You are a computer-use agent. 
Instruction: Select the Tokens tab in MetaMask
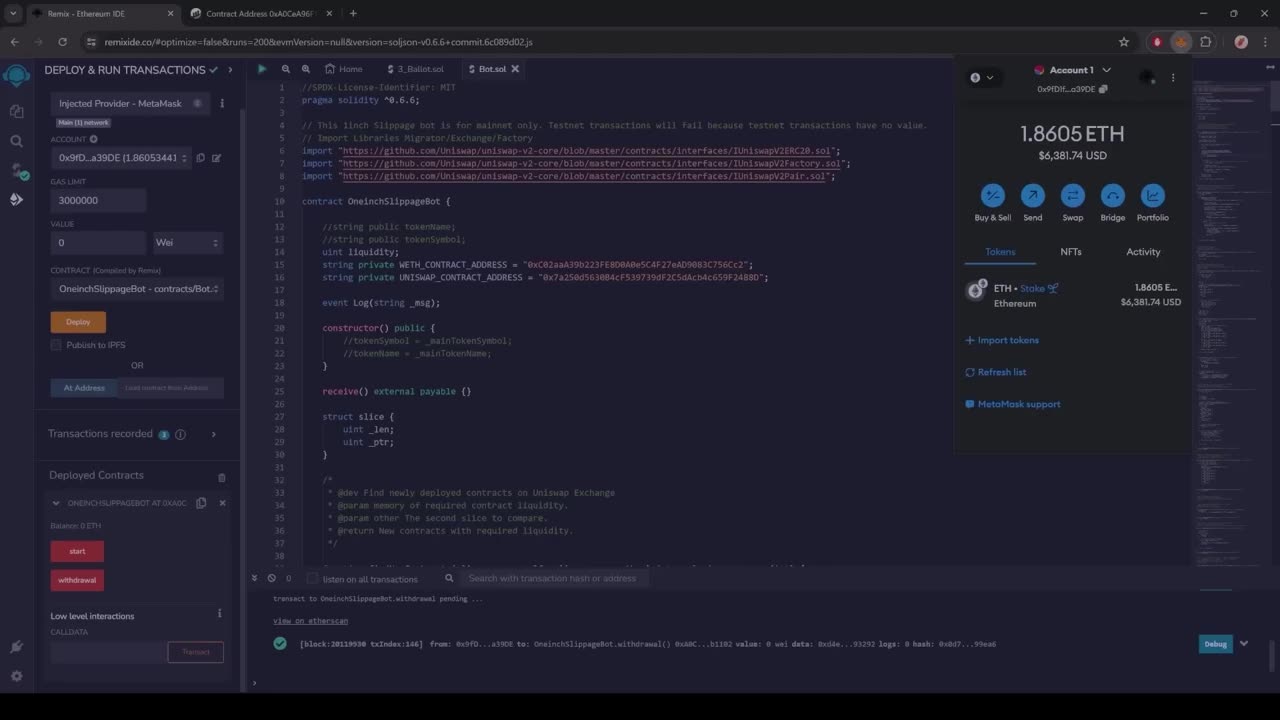tap(1000, 252)
